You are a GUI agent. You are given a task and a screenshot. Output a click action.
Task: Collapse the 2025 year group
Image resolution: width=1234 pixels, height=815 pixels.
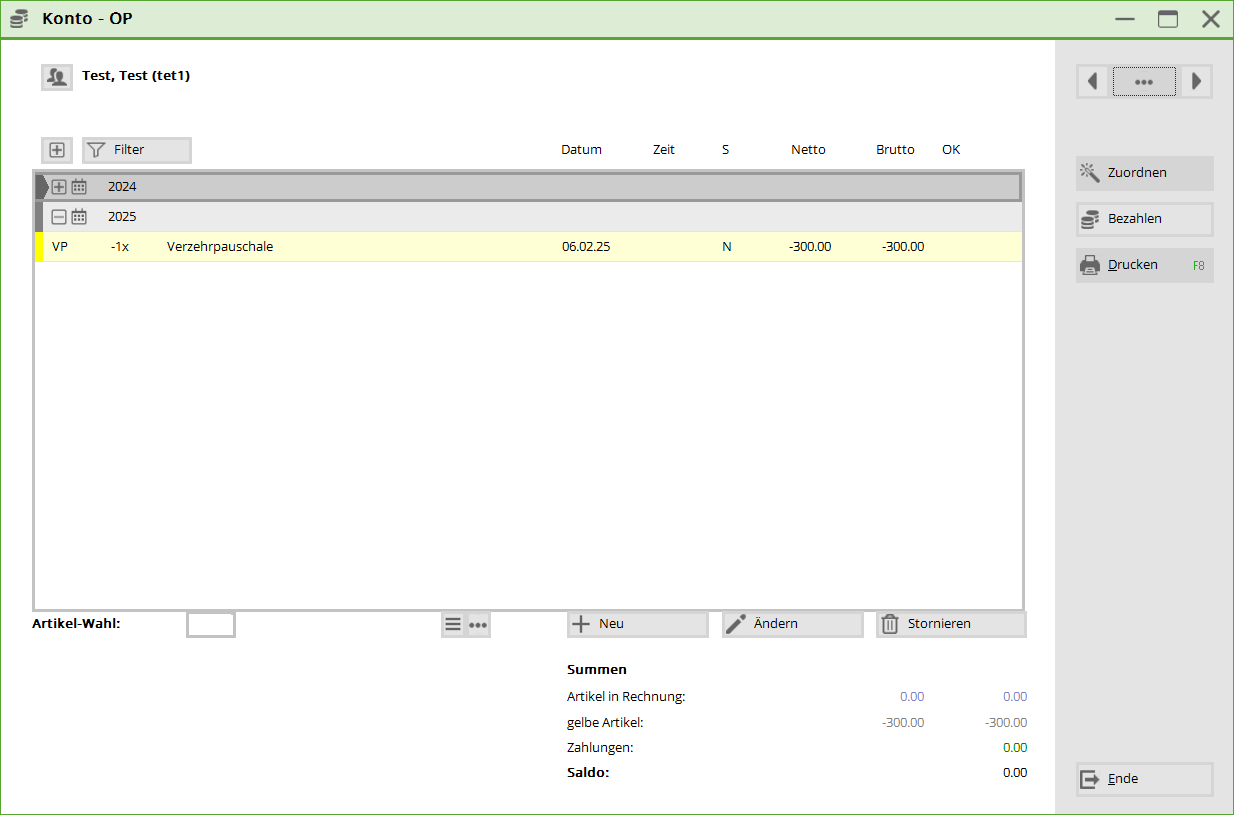tap(59, 217)
